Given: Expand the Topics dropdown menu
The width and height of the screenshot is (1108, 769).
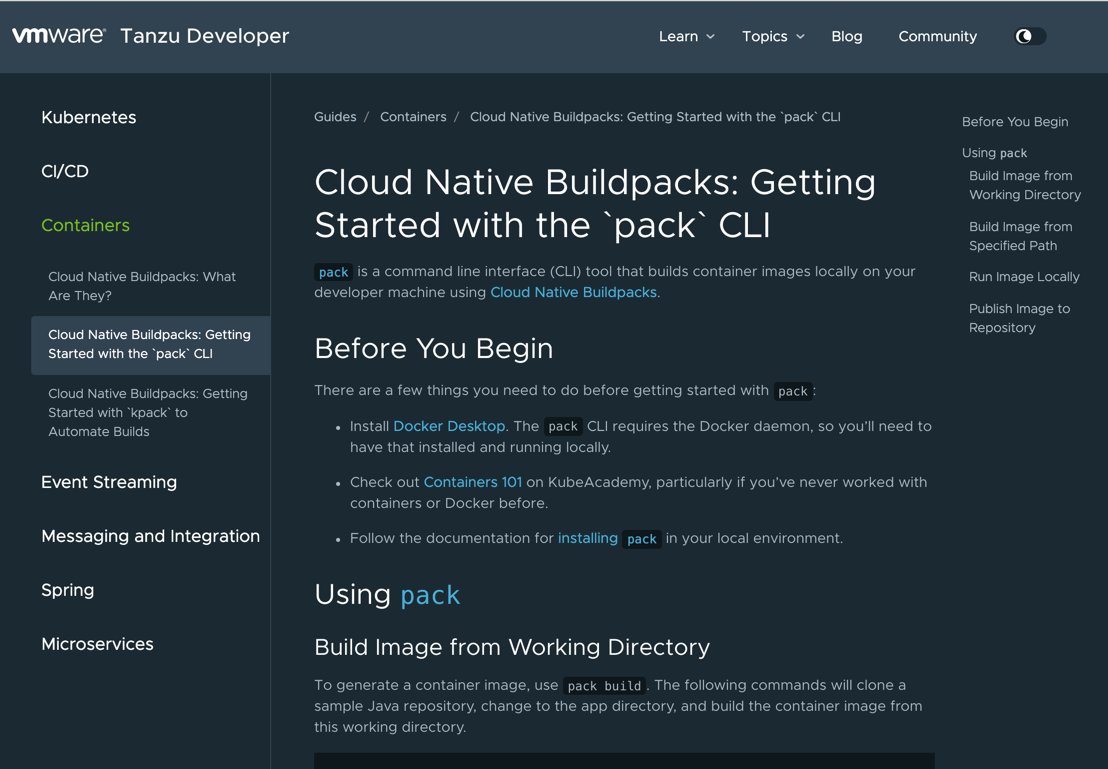Looking at the screenshot, I should [773, 36].
